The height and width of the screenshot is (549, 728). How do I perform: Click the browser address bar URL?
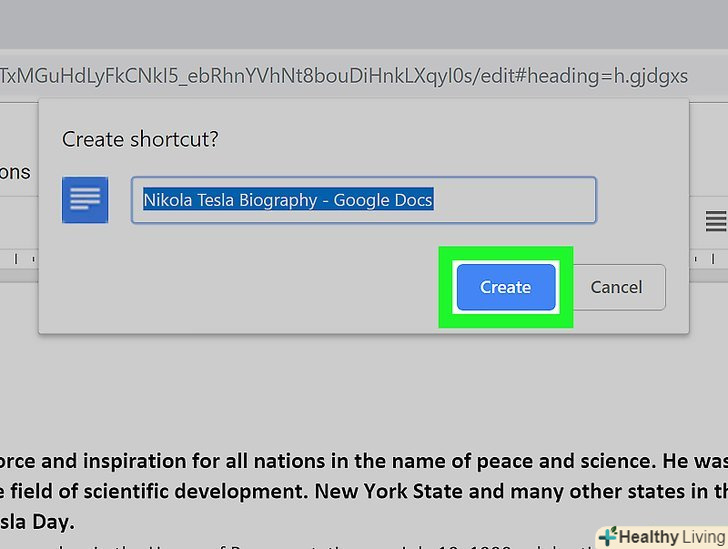tap(344, 76)
